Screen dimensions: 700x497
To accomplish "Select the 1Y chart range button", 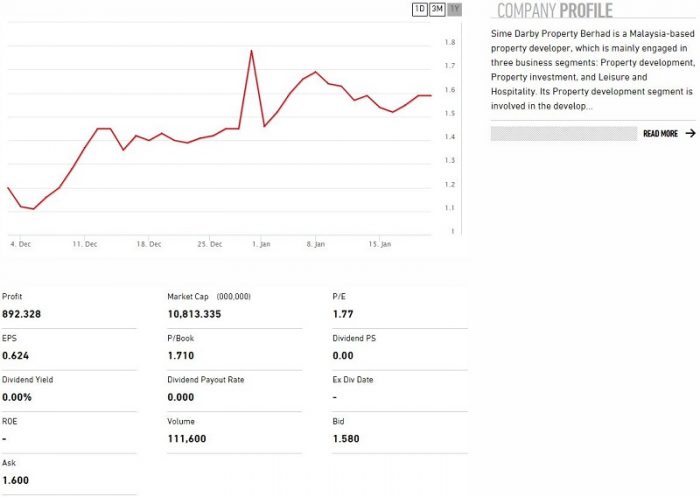I will pyautogui.click(x=455, y=9).
